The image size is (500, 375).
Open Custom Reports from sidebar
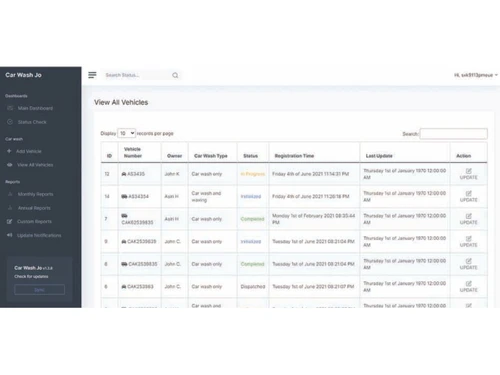coord(34,221)
